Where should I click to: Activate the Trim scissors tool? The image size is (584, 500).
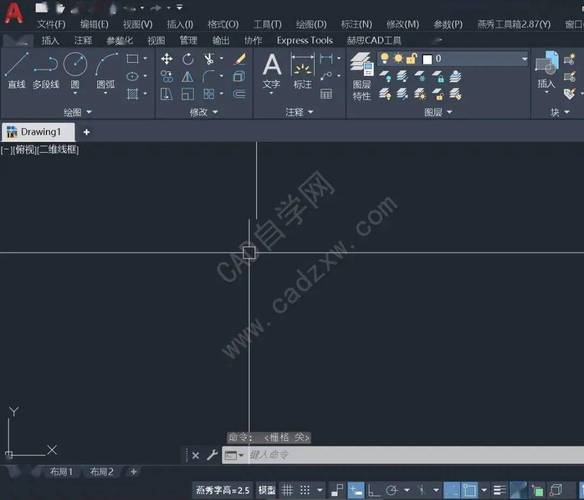[209, 59]
